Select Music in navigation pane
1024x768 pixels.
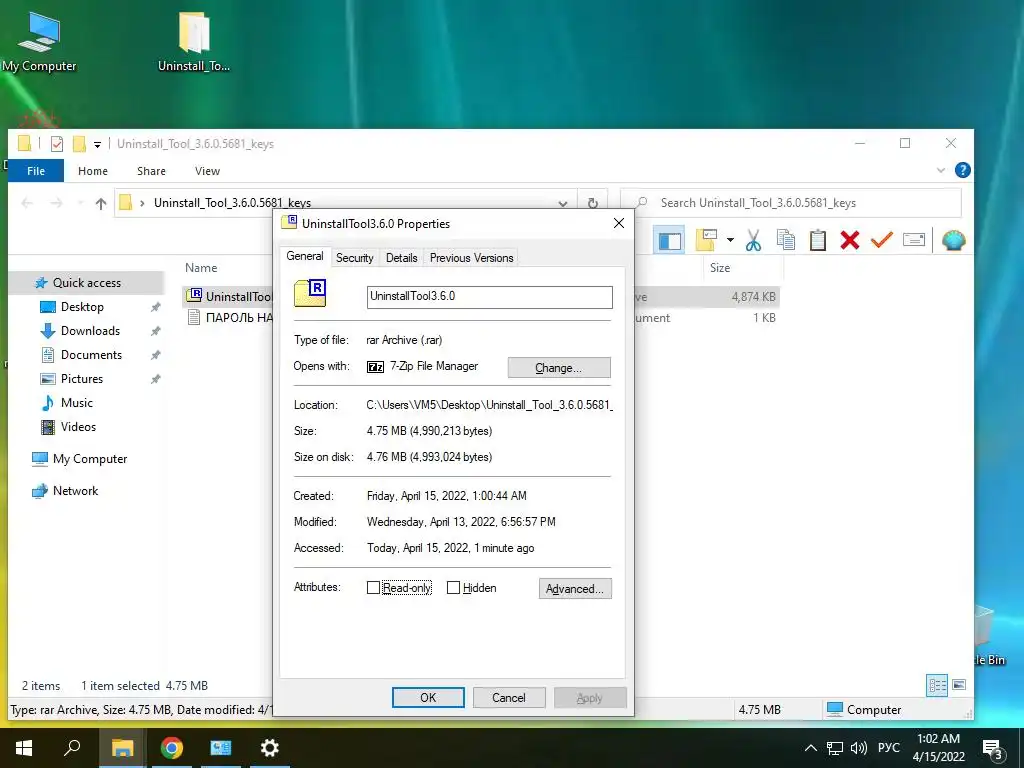coord(76,403)
